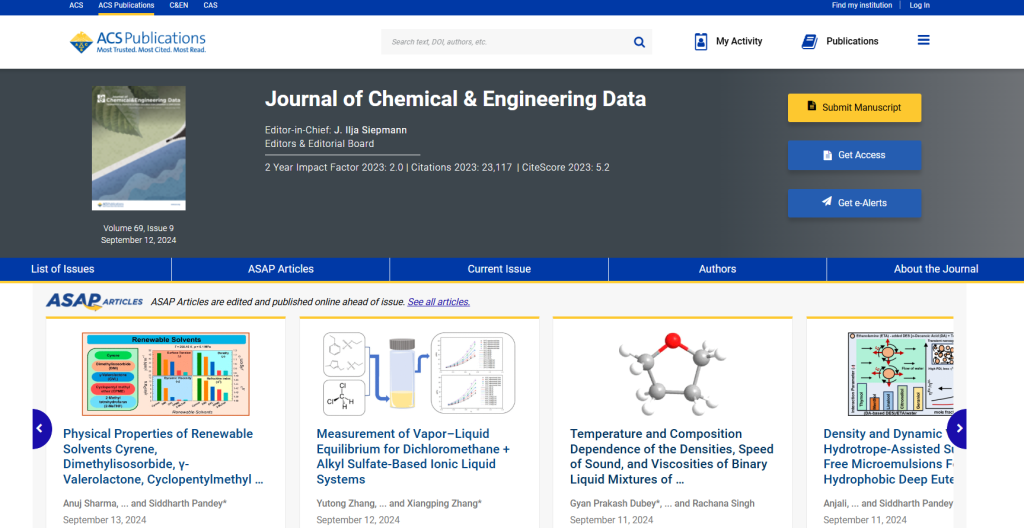Viewport: 1024px width, 528px height.
Task: Open the journal cover thumbnail
Action: 138,148
